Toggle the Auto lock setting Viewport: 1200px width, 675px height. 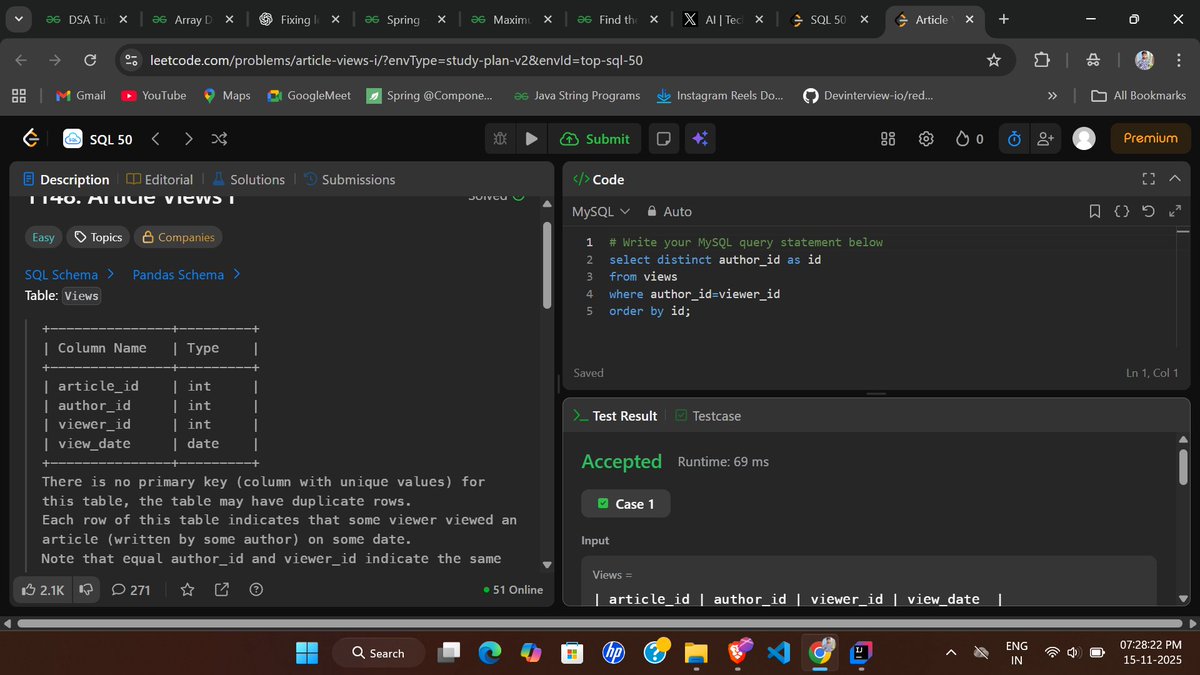(669, 212)
